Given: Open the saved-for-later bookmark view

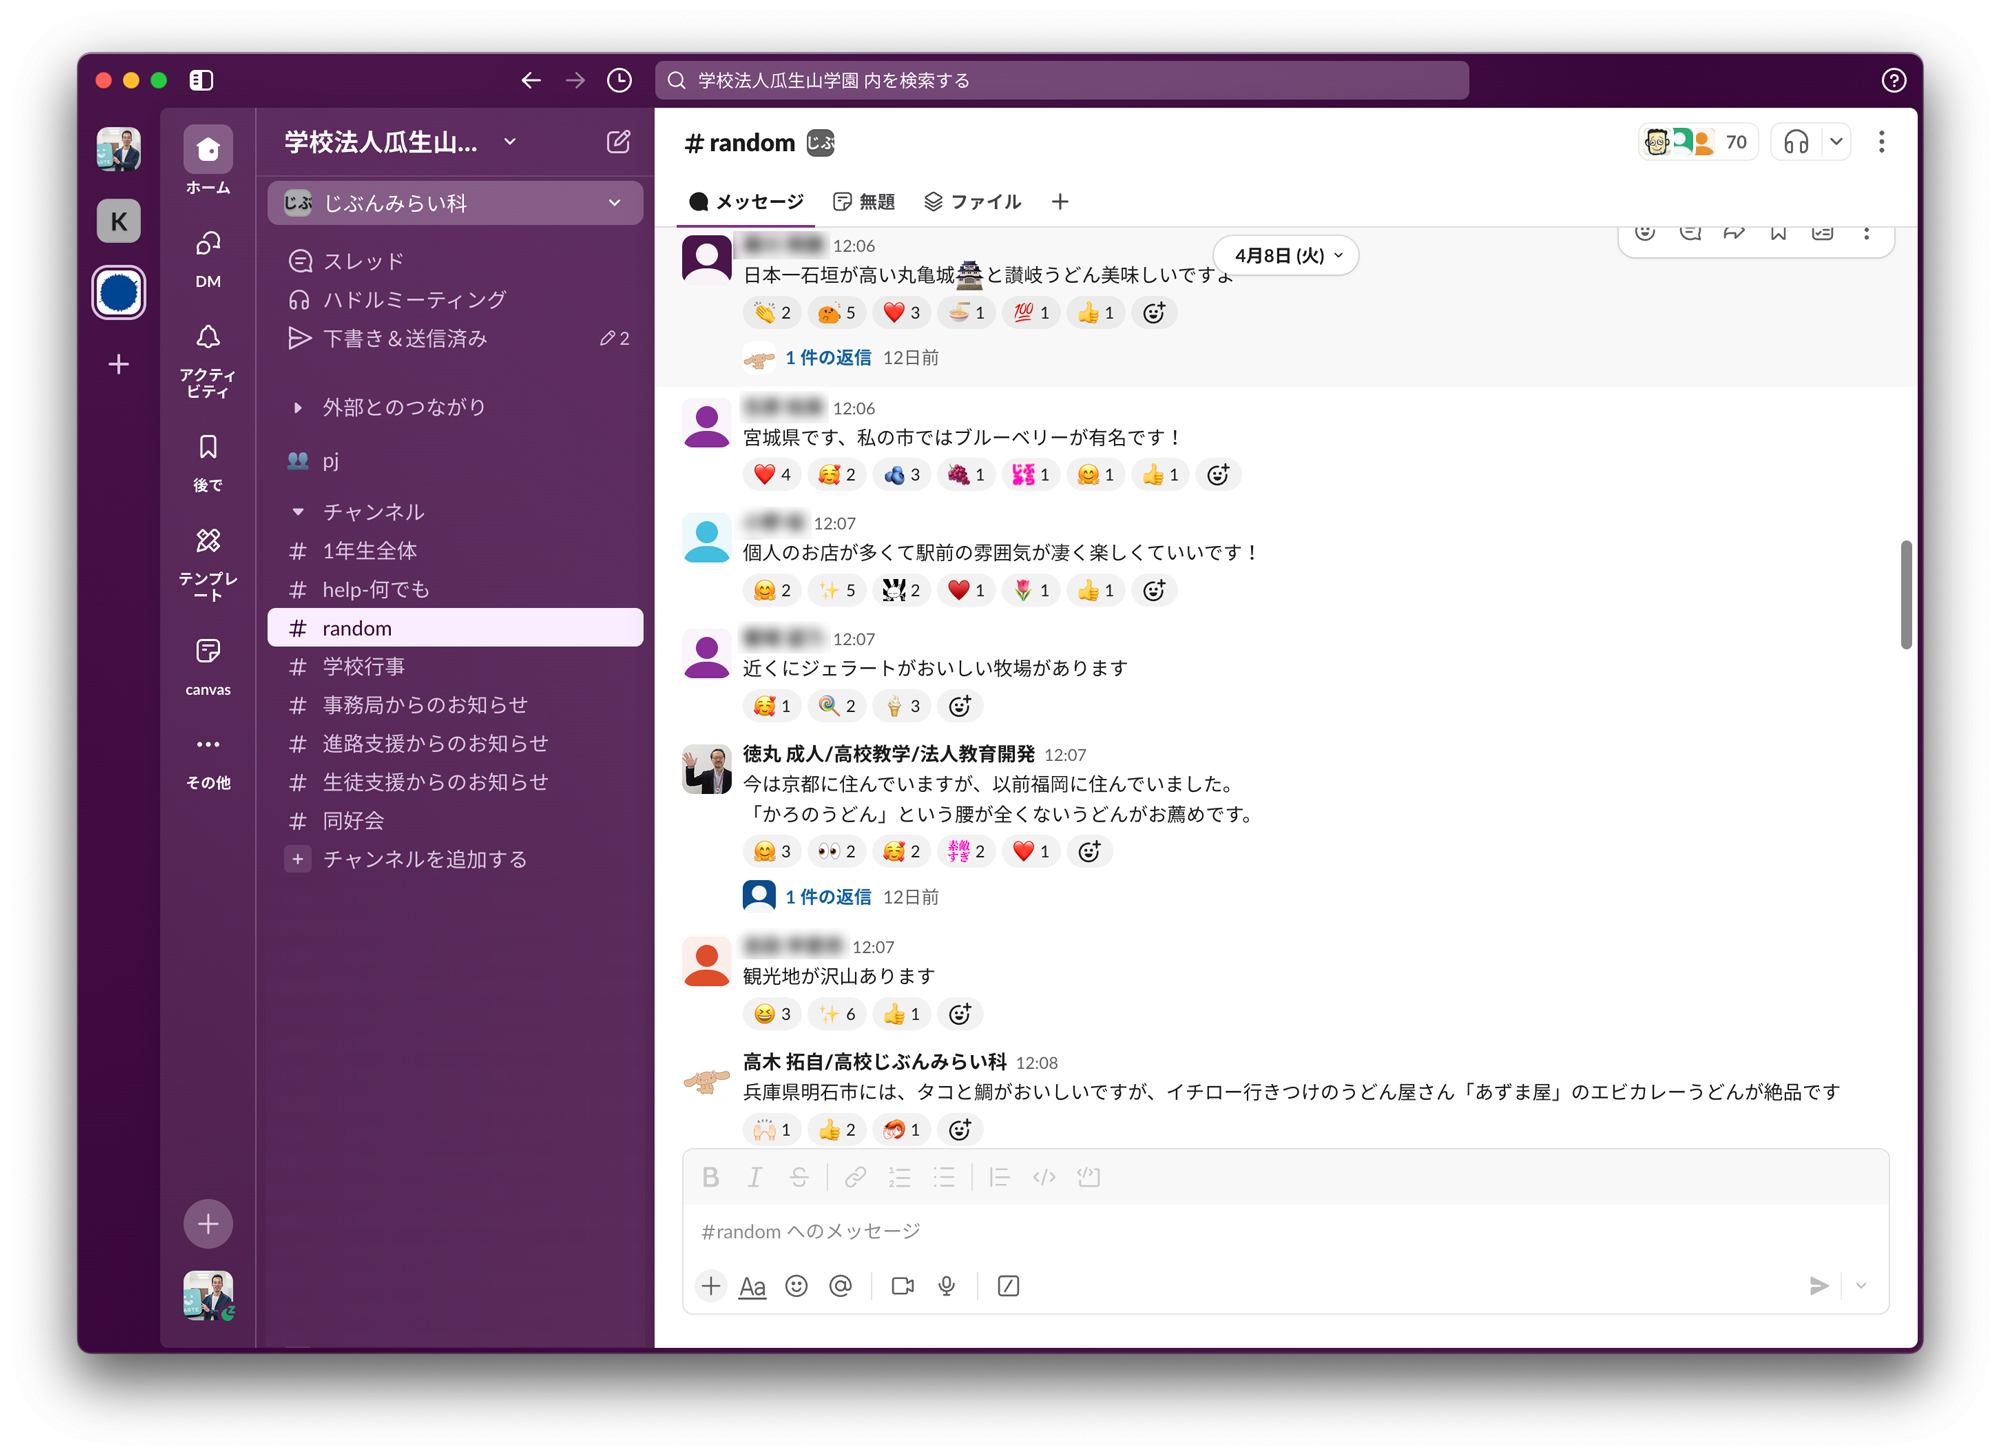Looking at the screenshot, I should click(208, 462).
